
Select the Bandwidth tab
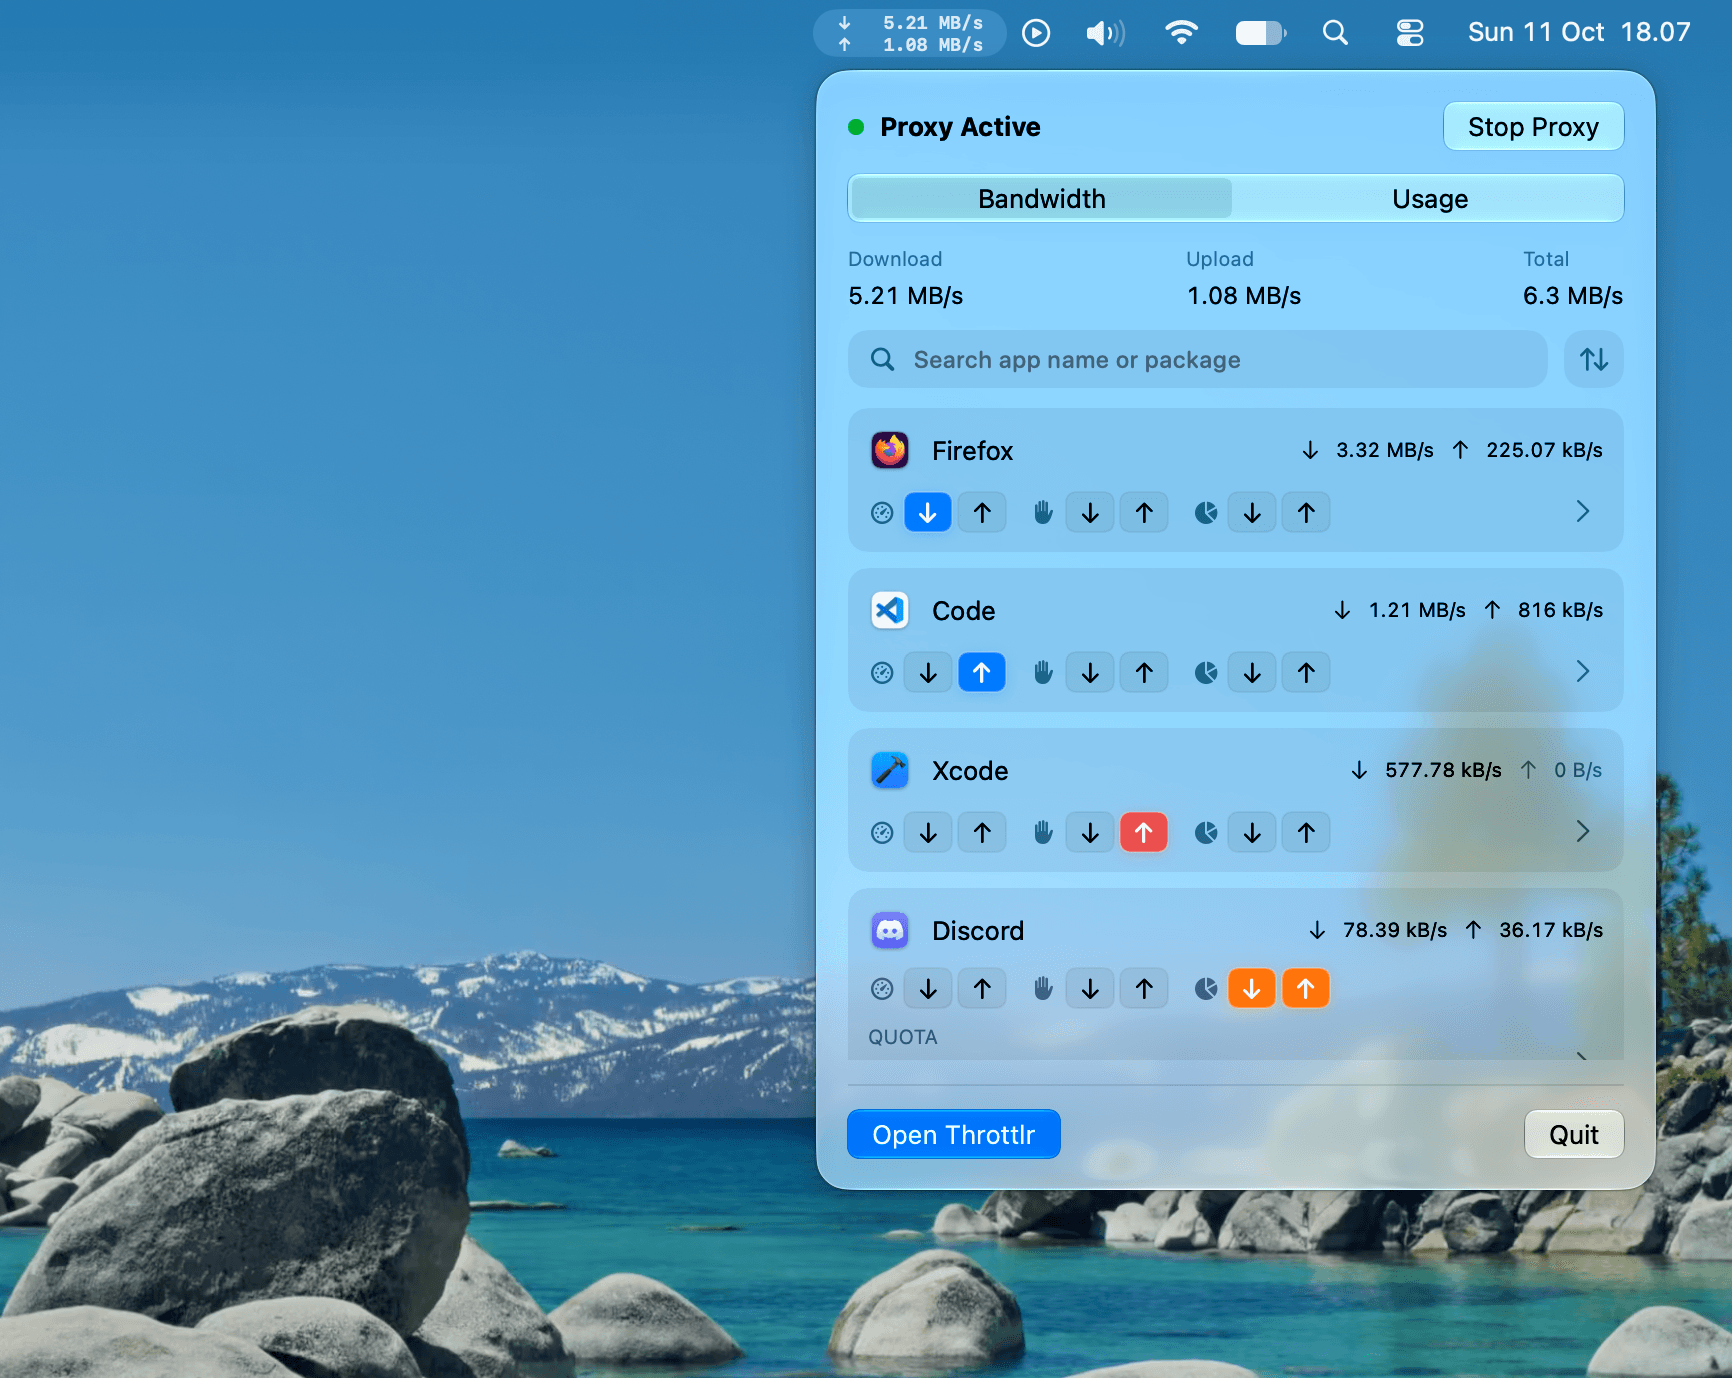1041,199
